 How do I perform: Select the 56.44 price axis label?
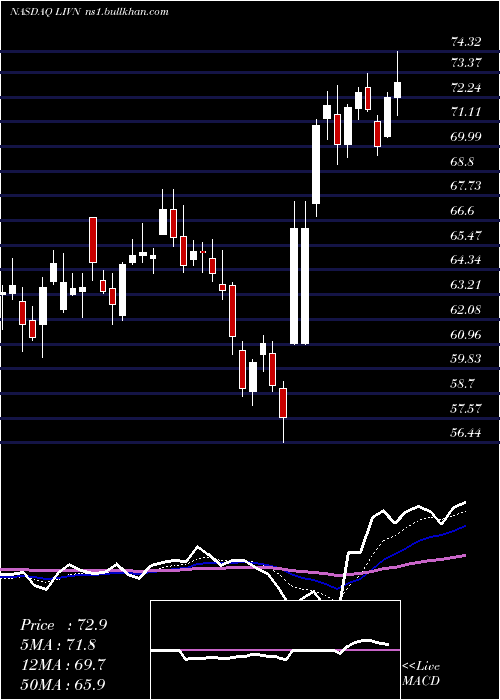(466, 433)
